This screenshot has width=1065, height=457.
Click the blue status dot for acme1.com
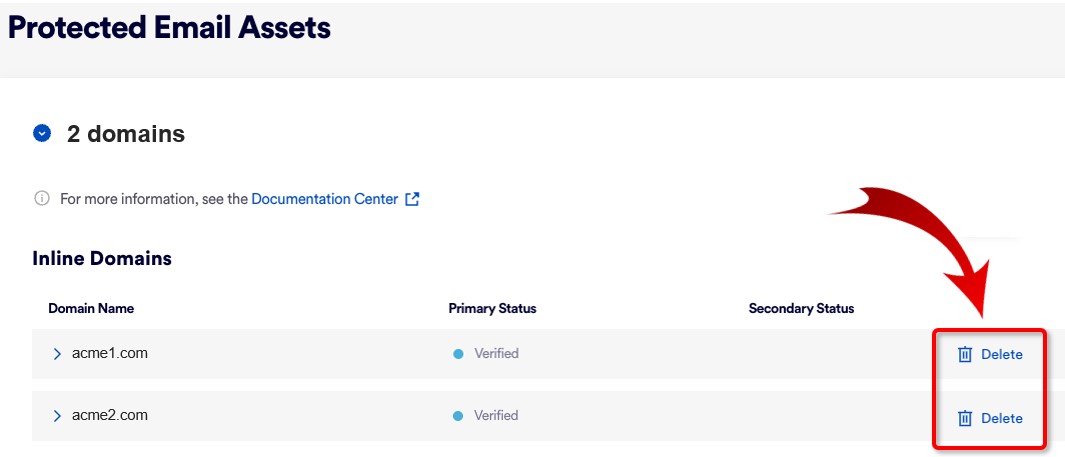[458, 354]
